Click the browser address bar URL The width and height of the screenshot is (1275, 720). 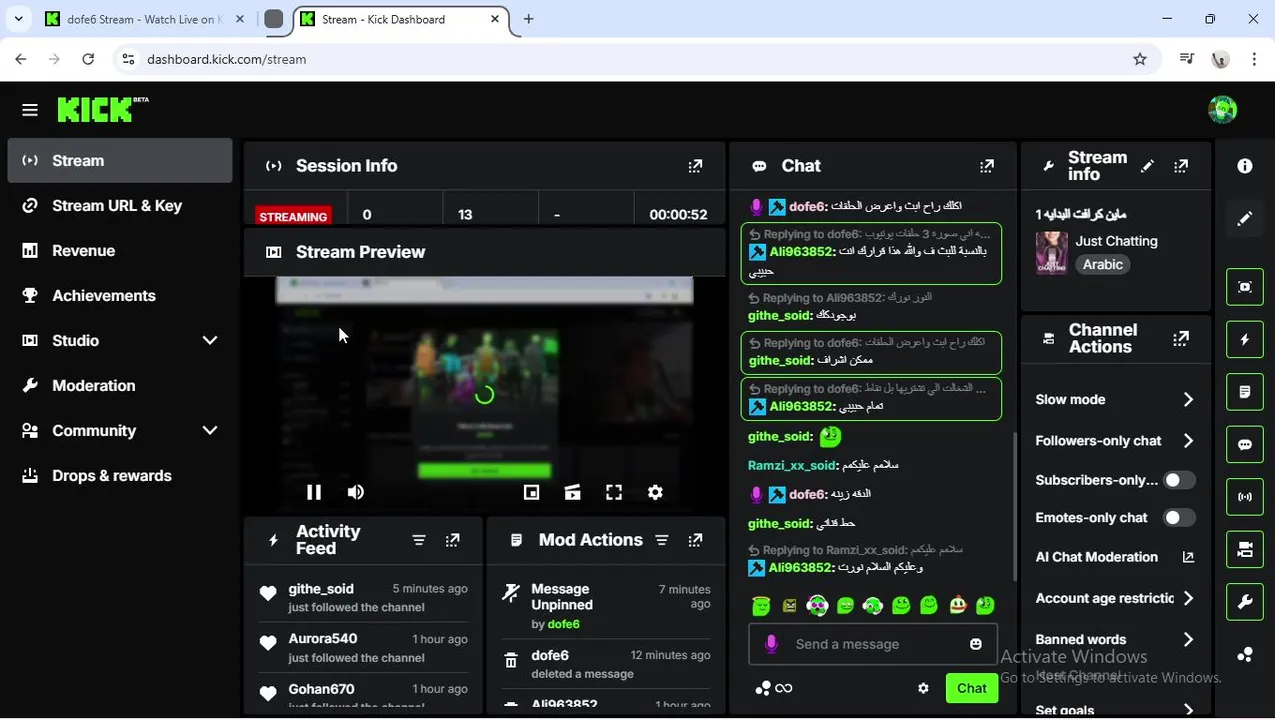[226, 59]
